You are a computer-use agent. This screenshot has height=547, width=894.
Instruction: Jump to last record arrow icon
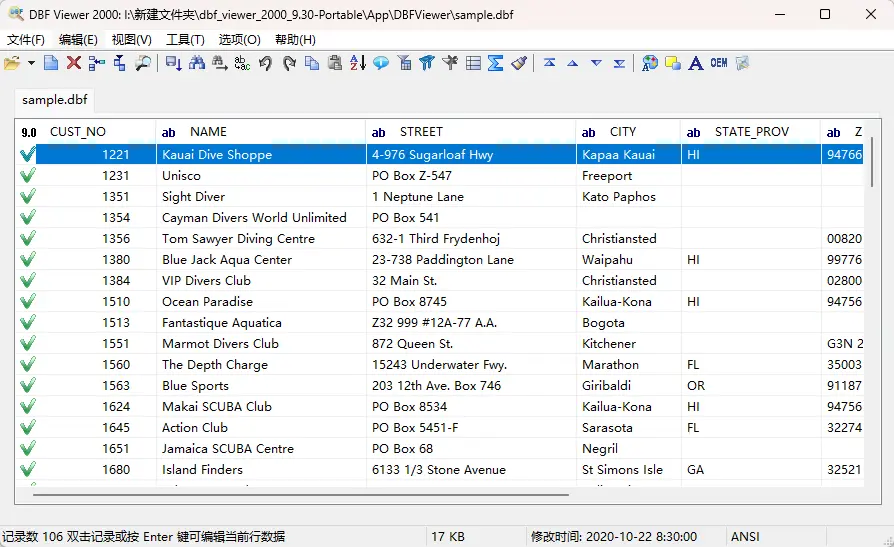coord(619,63)
